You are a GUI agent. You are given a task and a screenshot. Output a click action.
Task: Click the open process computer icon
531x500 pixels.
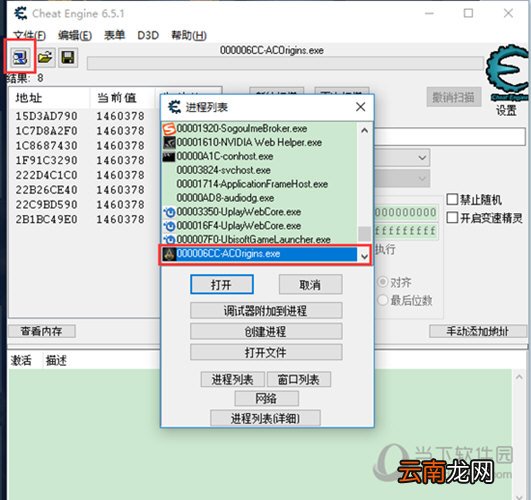[20, 57]
